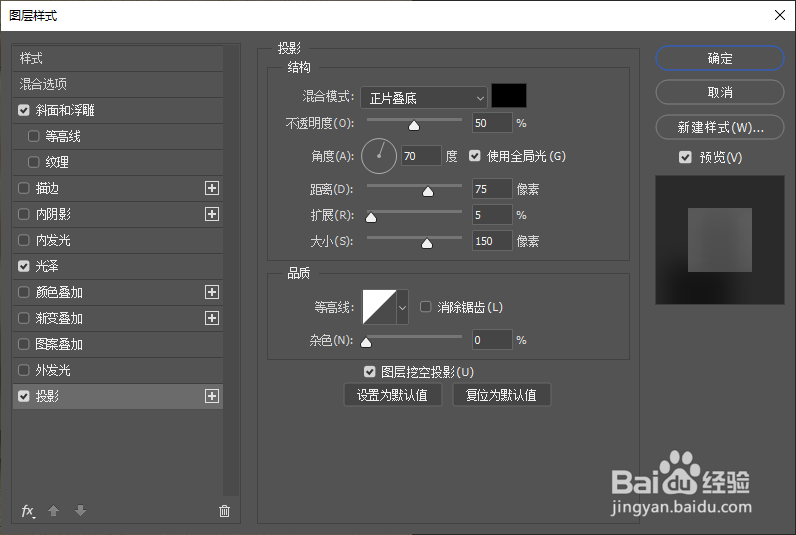Click the 距离 slider handle

[x=428, y=191]
